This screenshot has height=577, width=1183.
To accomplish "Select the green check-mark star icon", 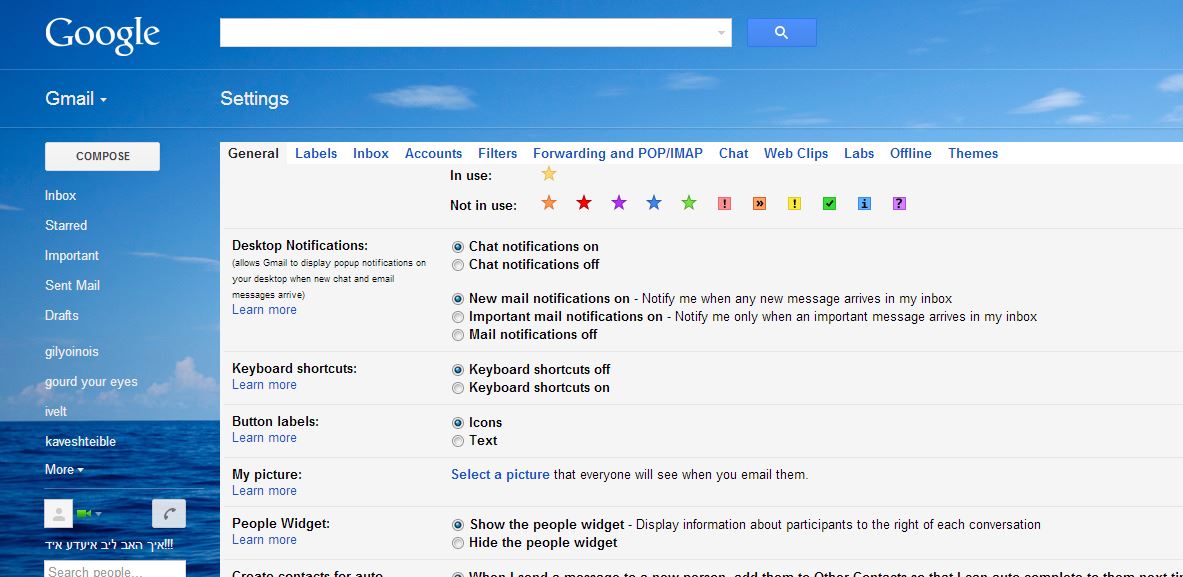I will pos(829,202).
